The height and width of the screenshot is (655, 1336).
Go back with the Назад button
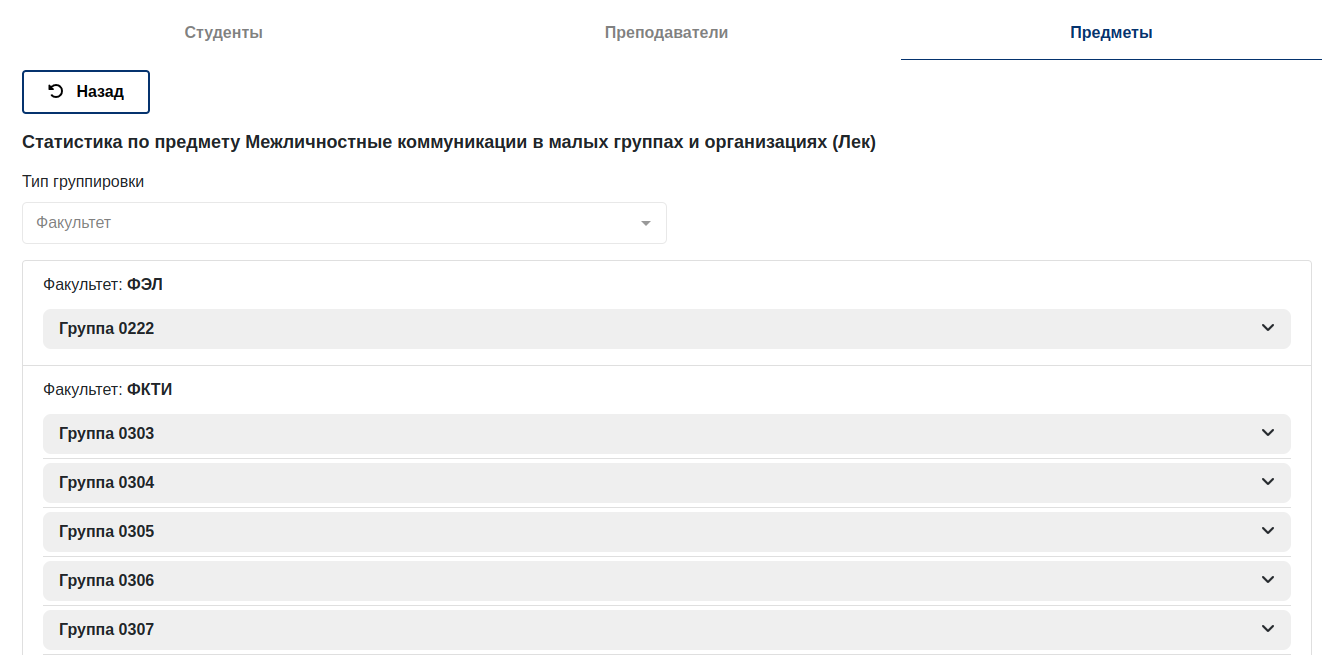pos(86,92)
